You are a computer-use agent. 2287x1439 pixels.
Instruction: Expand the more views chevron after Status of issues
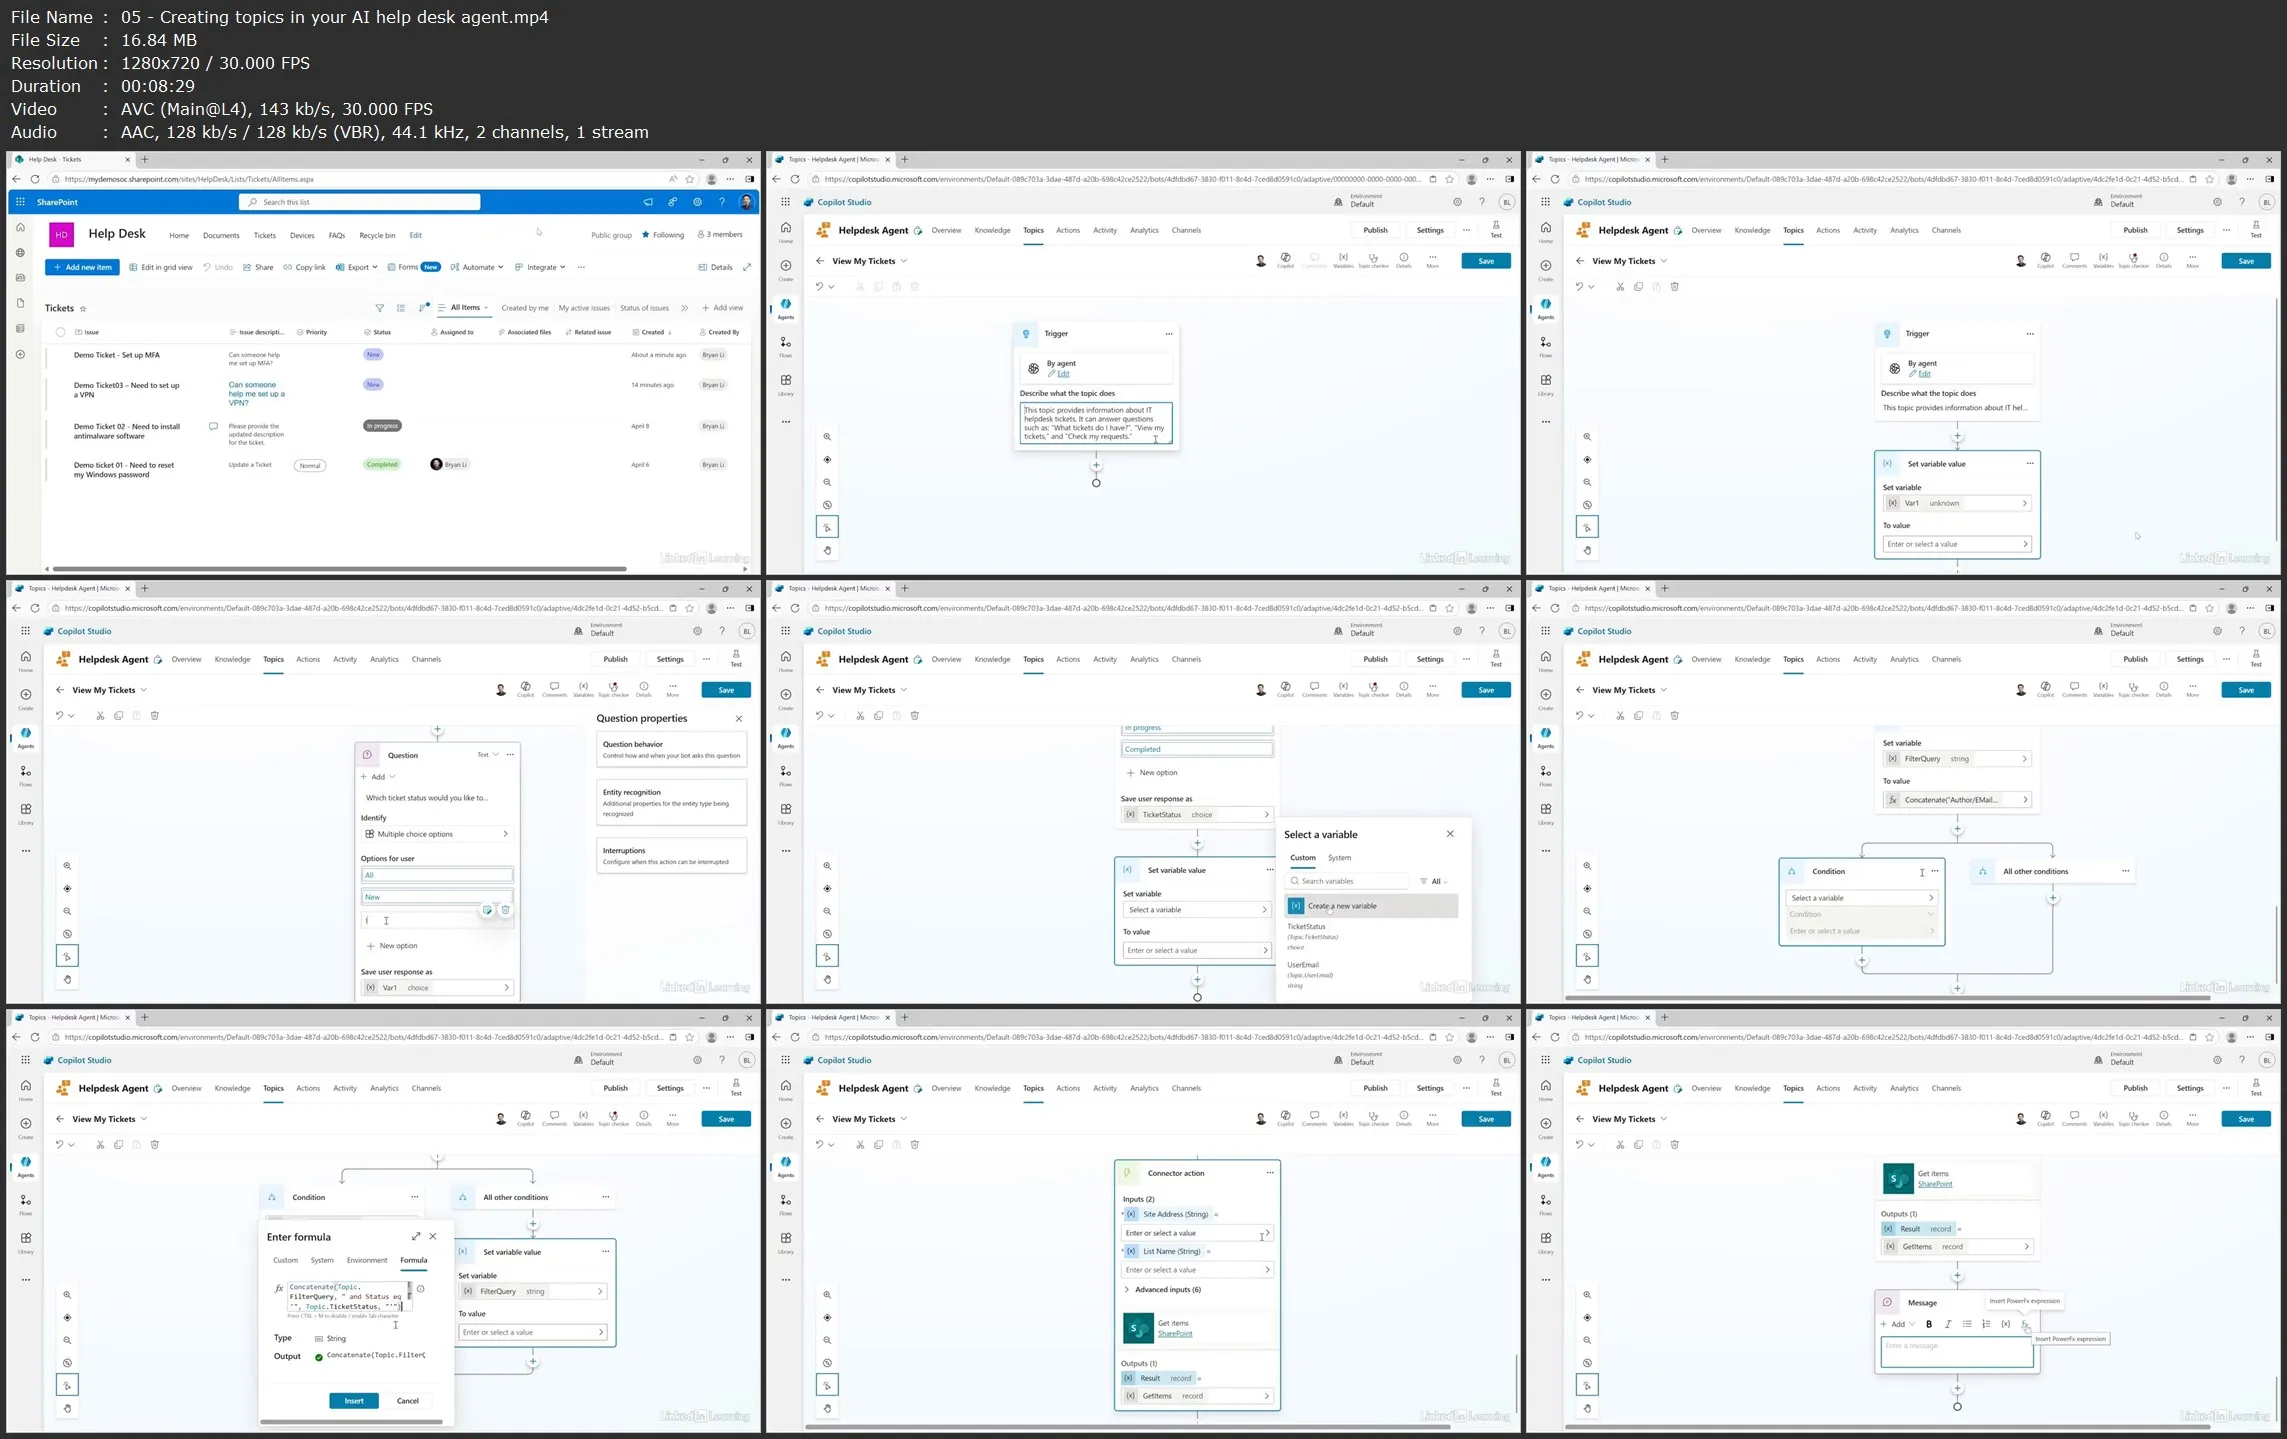pyautogui.click(x=685, y=308)
